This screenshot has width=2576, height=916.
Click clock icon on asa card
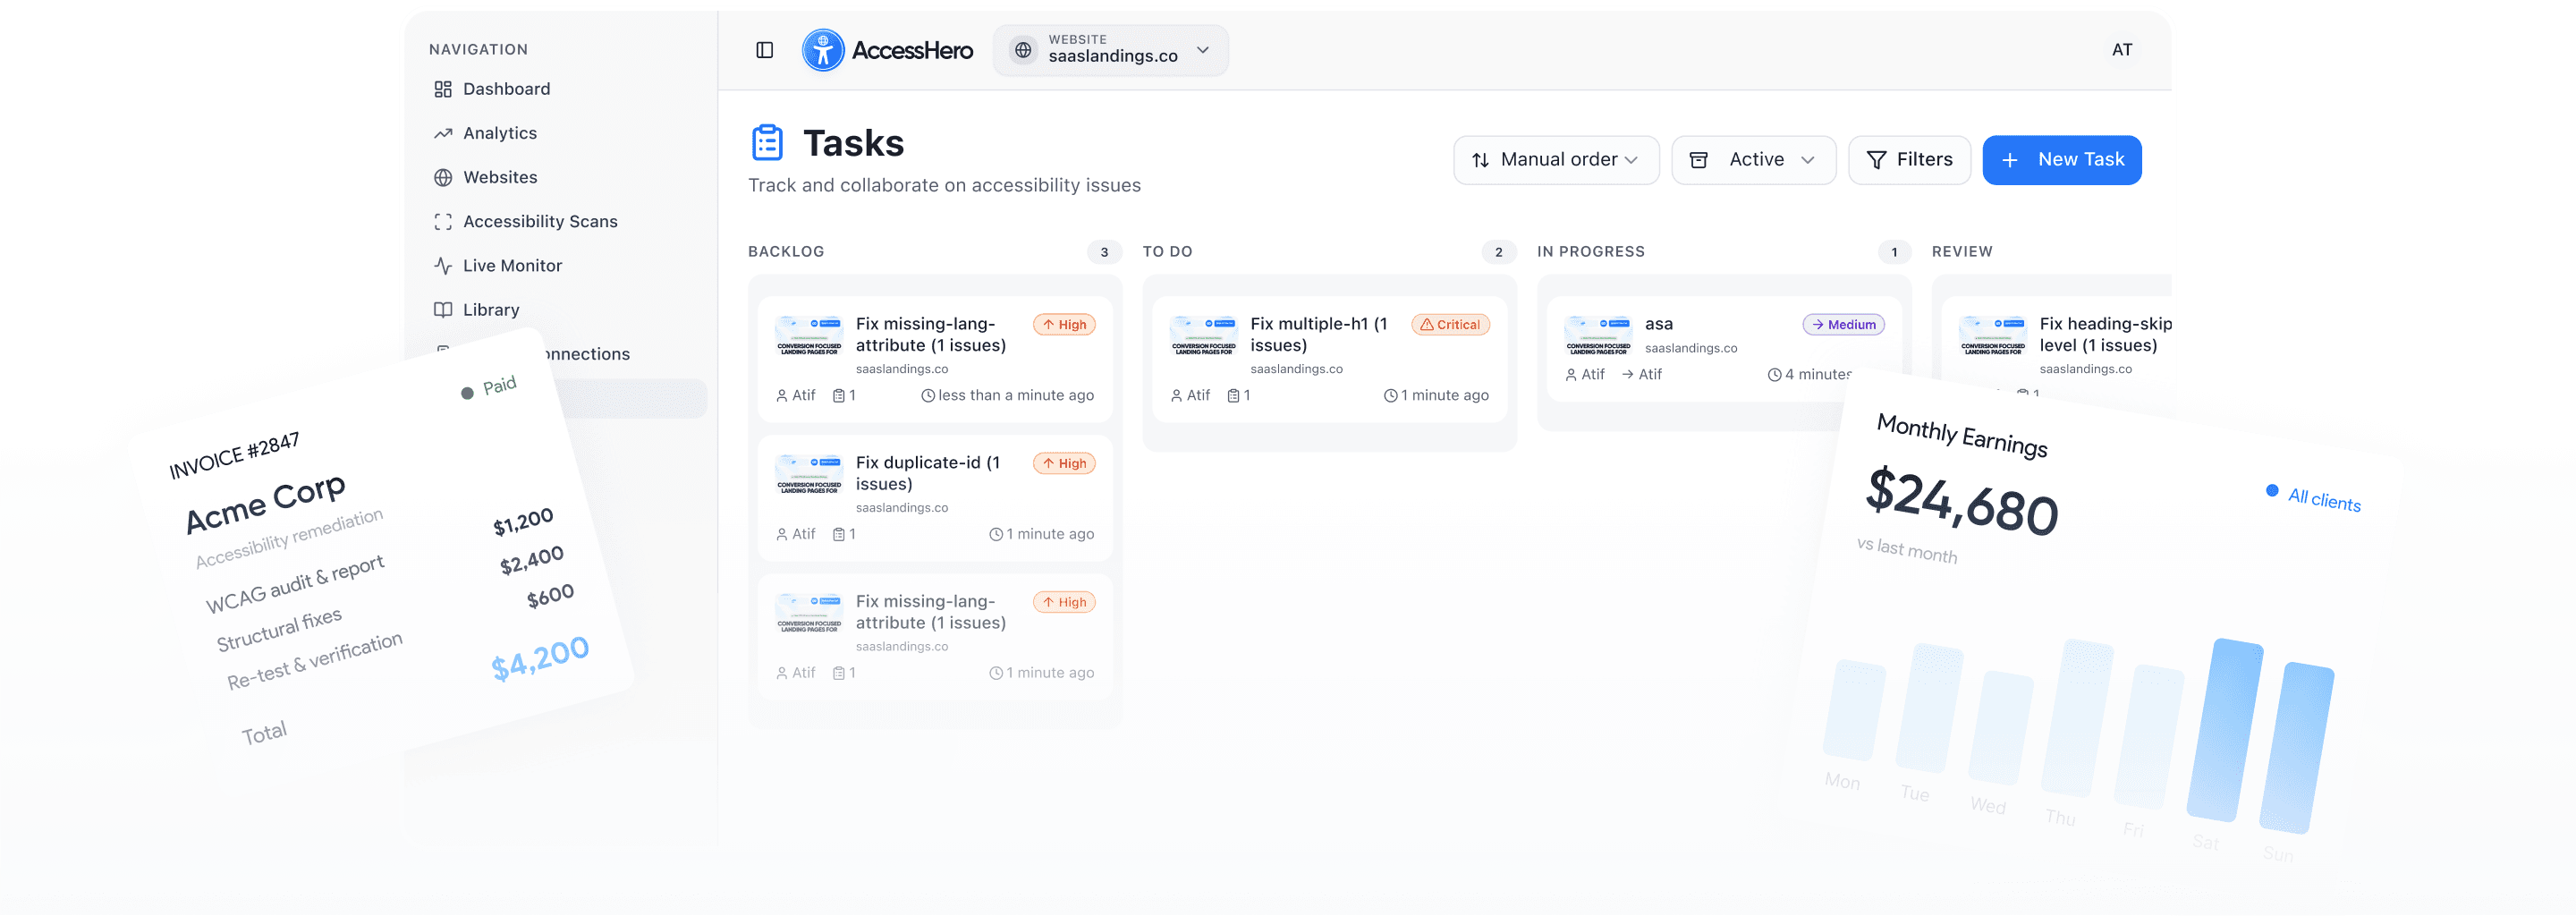coord(1774,375)
